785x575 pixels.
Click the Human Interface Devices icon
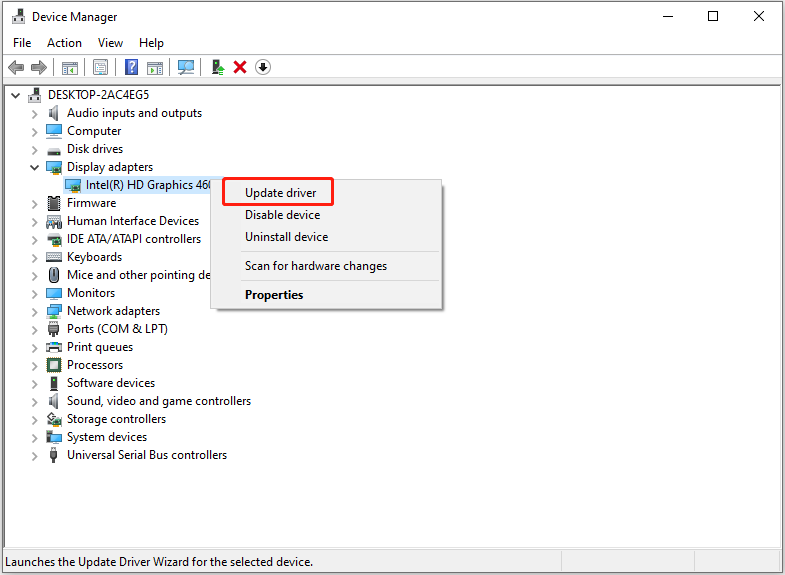(x=54, y=221)
